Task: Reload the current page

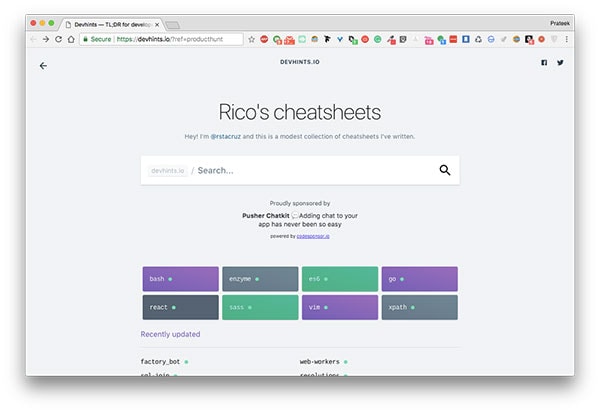Action: (58, 39)
